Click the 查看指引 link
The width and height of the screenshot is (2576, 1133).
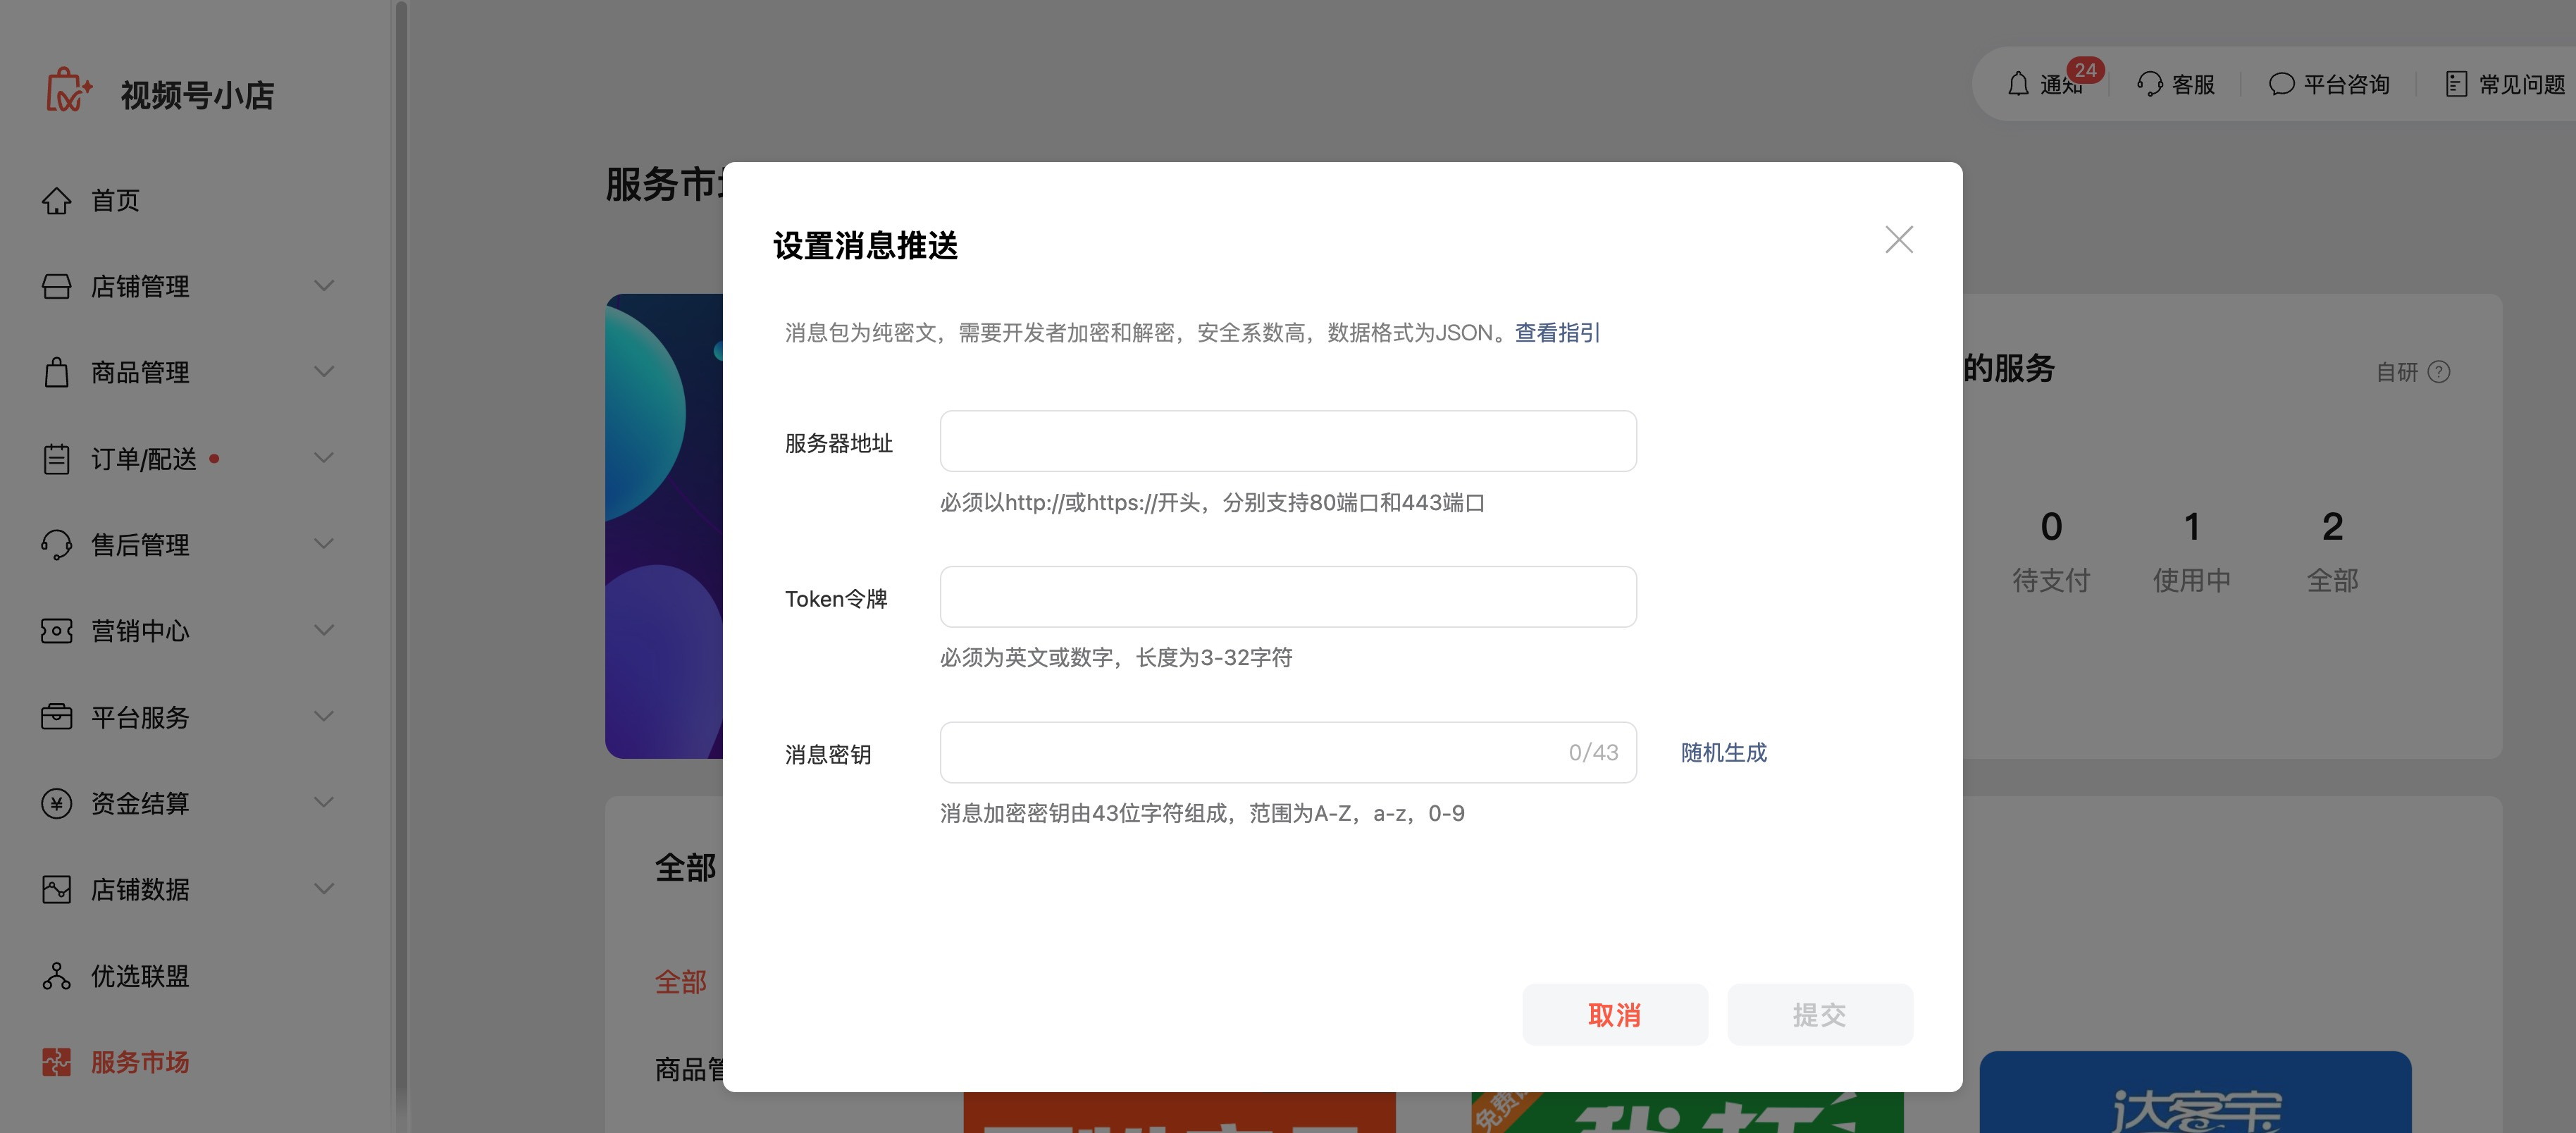tap(1557, 333)
